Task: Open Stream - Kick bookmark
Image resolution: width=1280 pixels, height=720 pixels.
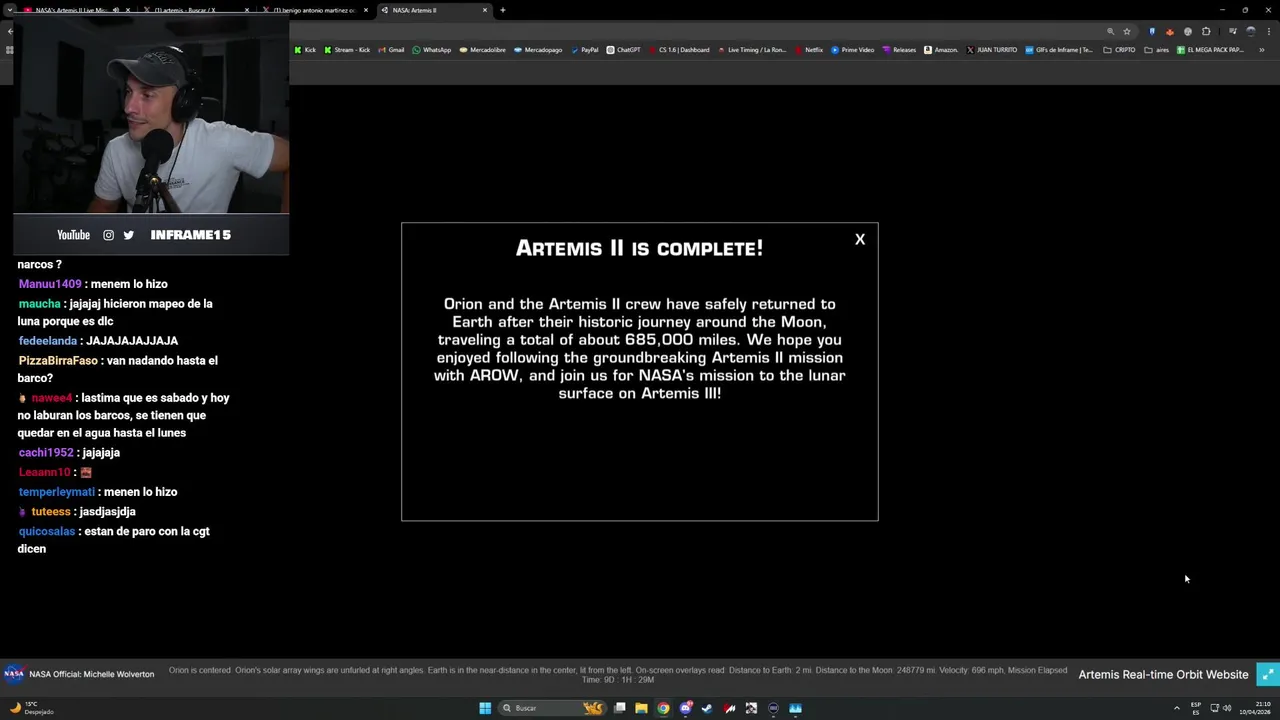Action: click(x=346, y=50)
